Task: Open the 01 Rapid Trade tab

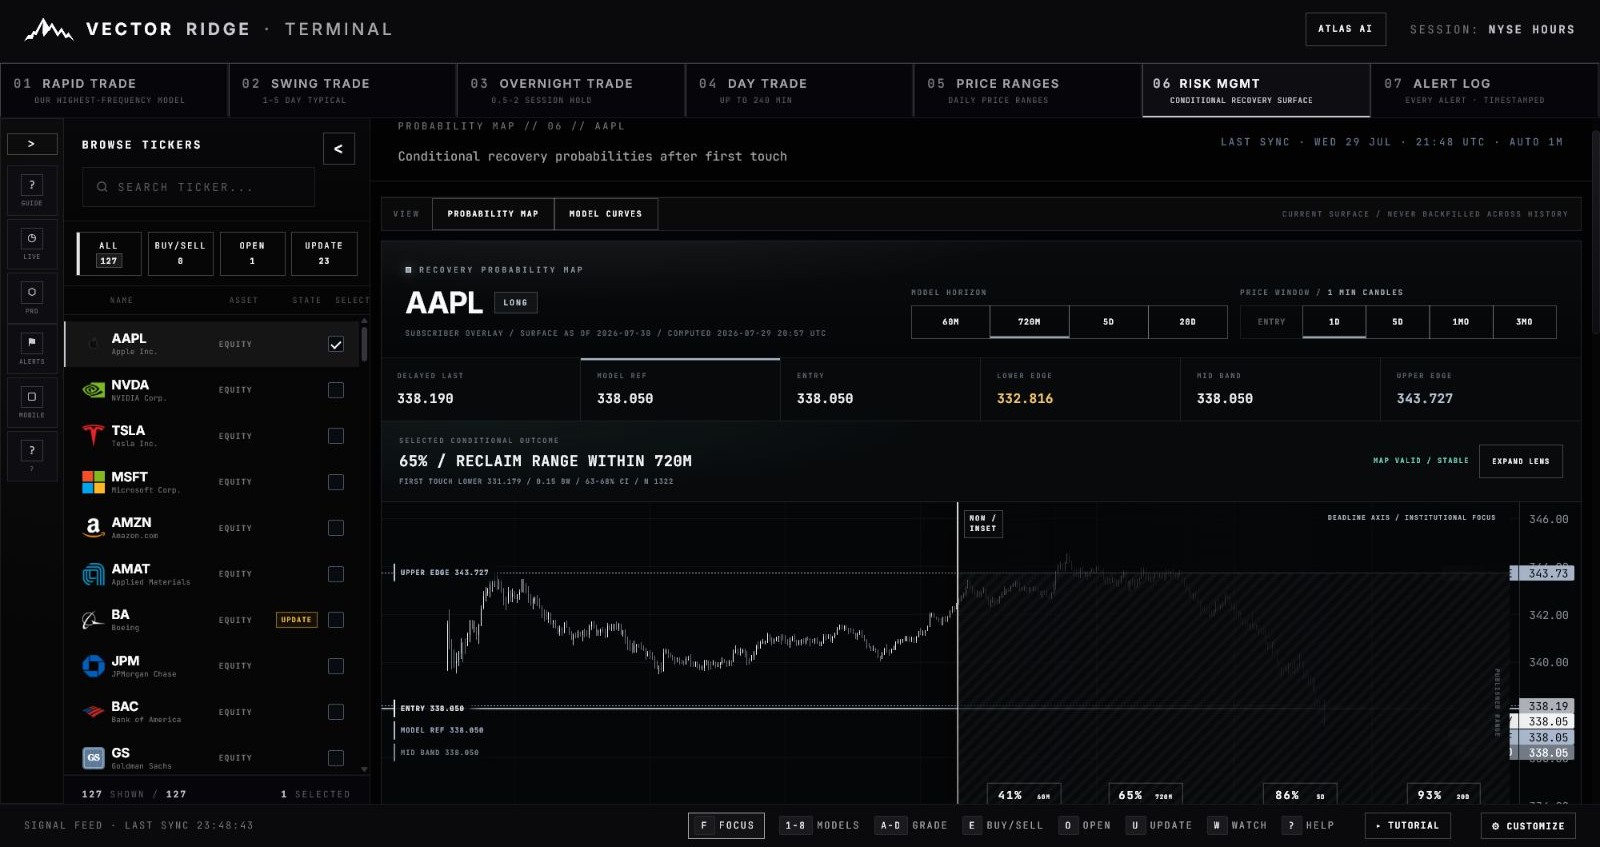Action: (x=114, y=91)
